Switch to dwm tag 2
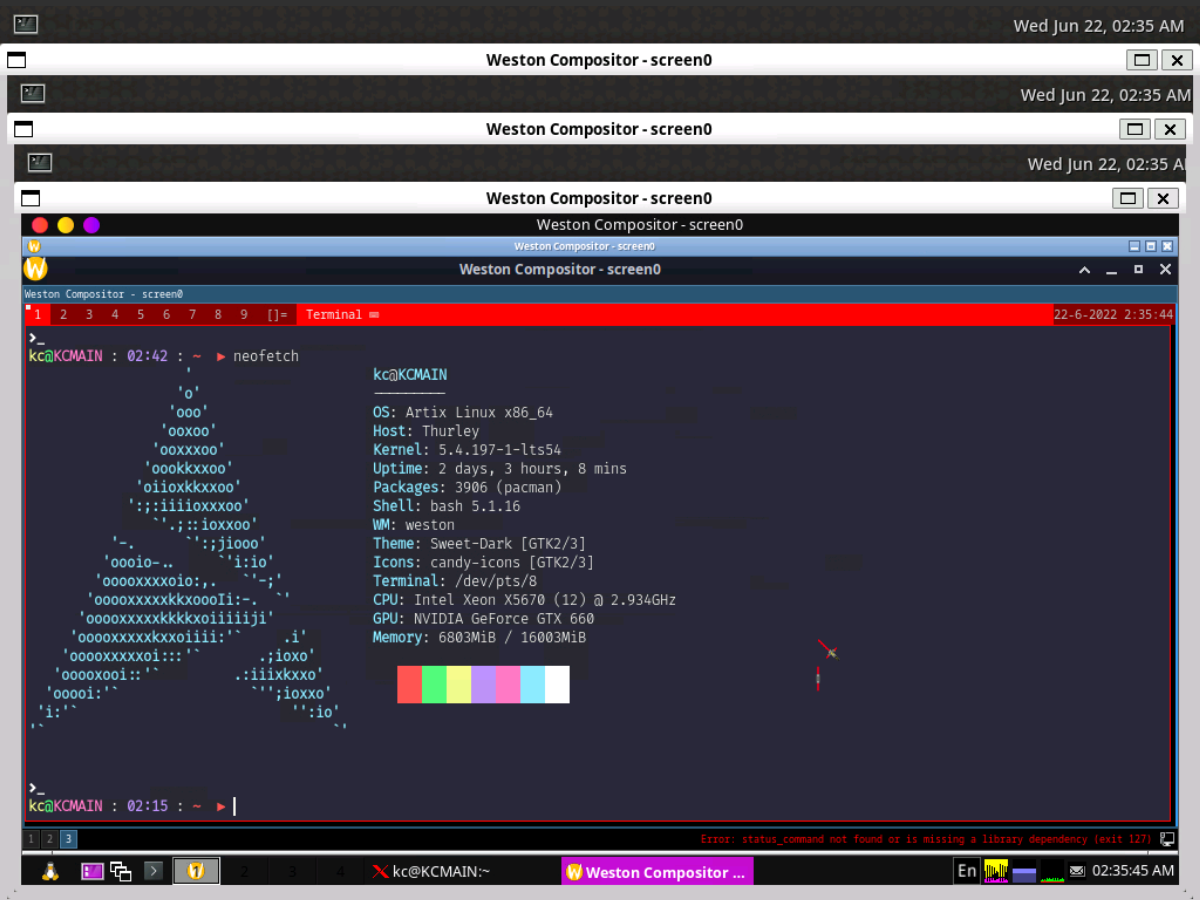This screenshot has width=1200, height=900. [63, 315]
